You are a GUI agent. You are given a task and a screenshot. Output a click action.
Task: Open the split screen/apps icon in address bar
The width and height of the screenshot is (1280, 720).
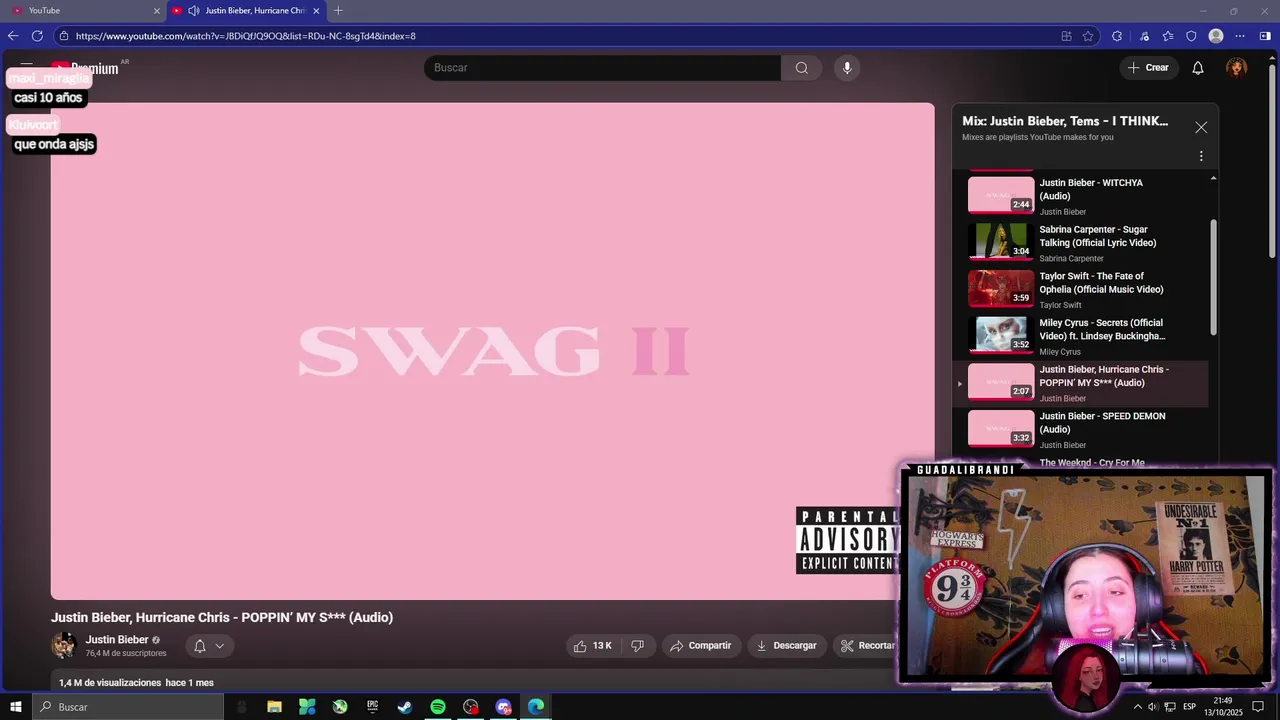click(x=1066, y=36)
